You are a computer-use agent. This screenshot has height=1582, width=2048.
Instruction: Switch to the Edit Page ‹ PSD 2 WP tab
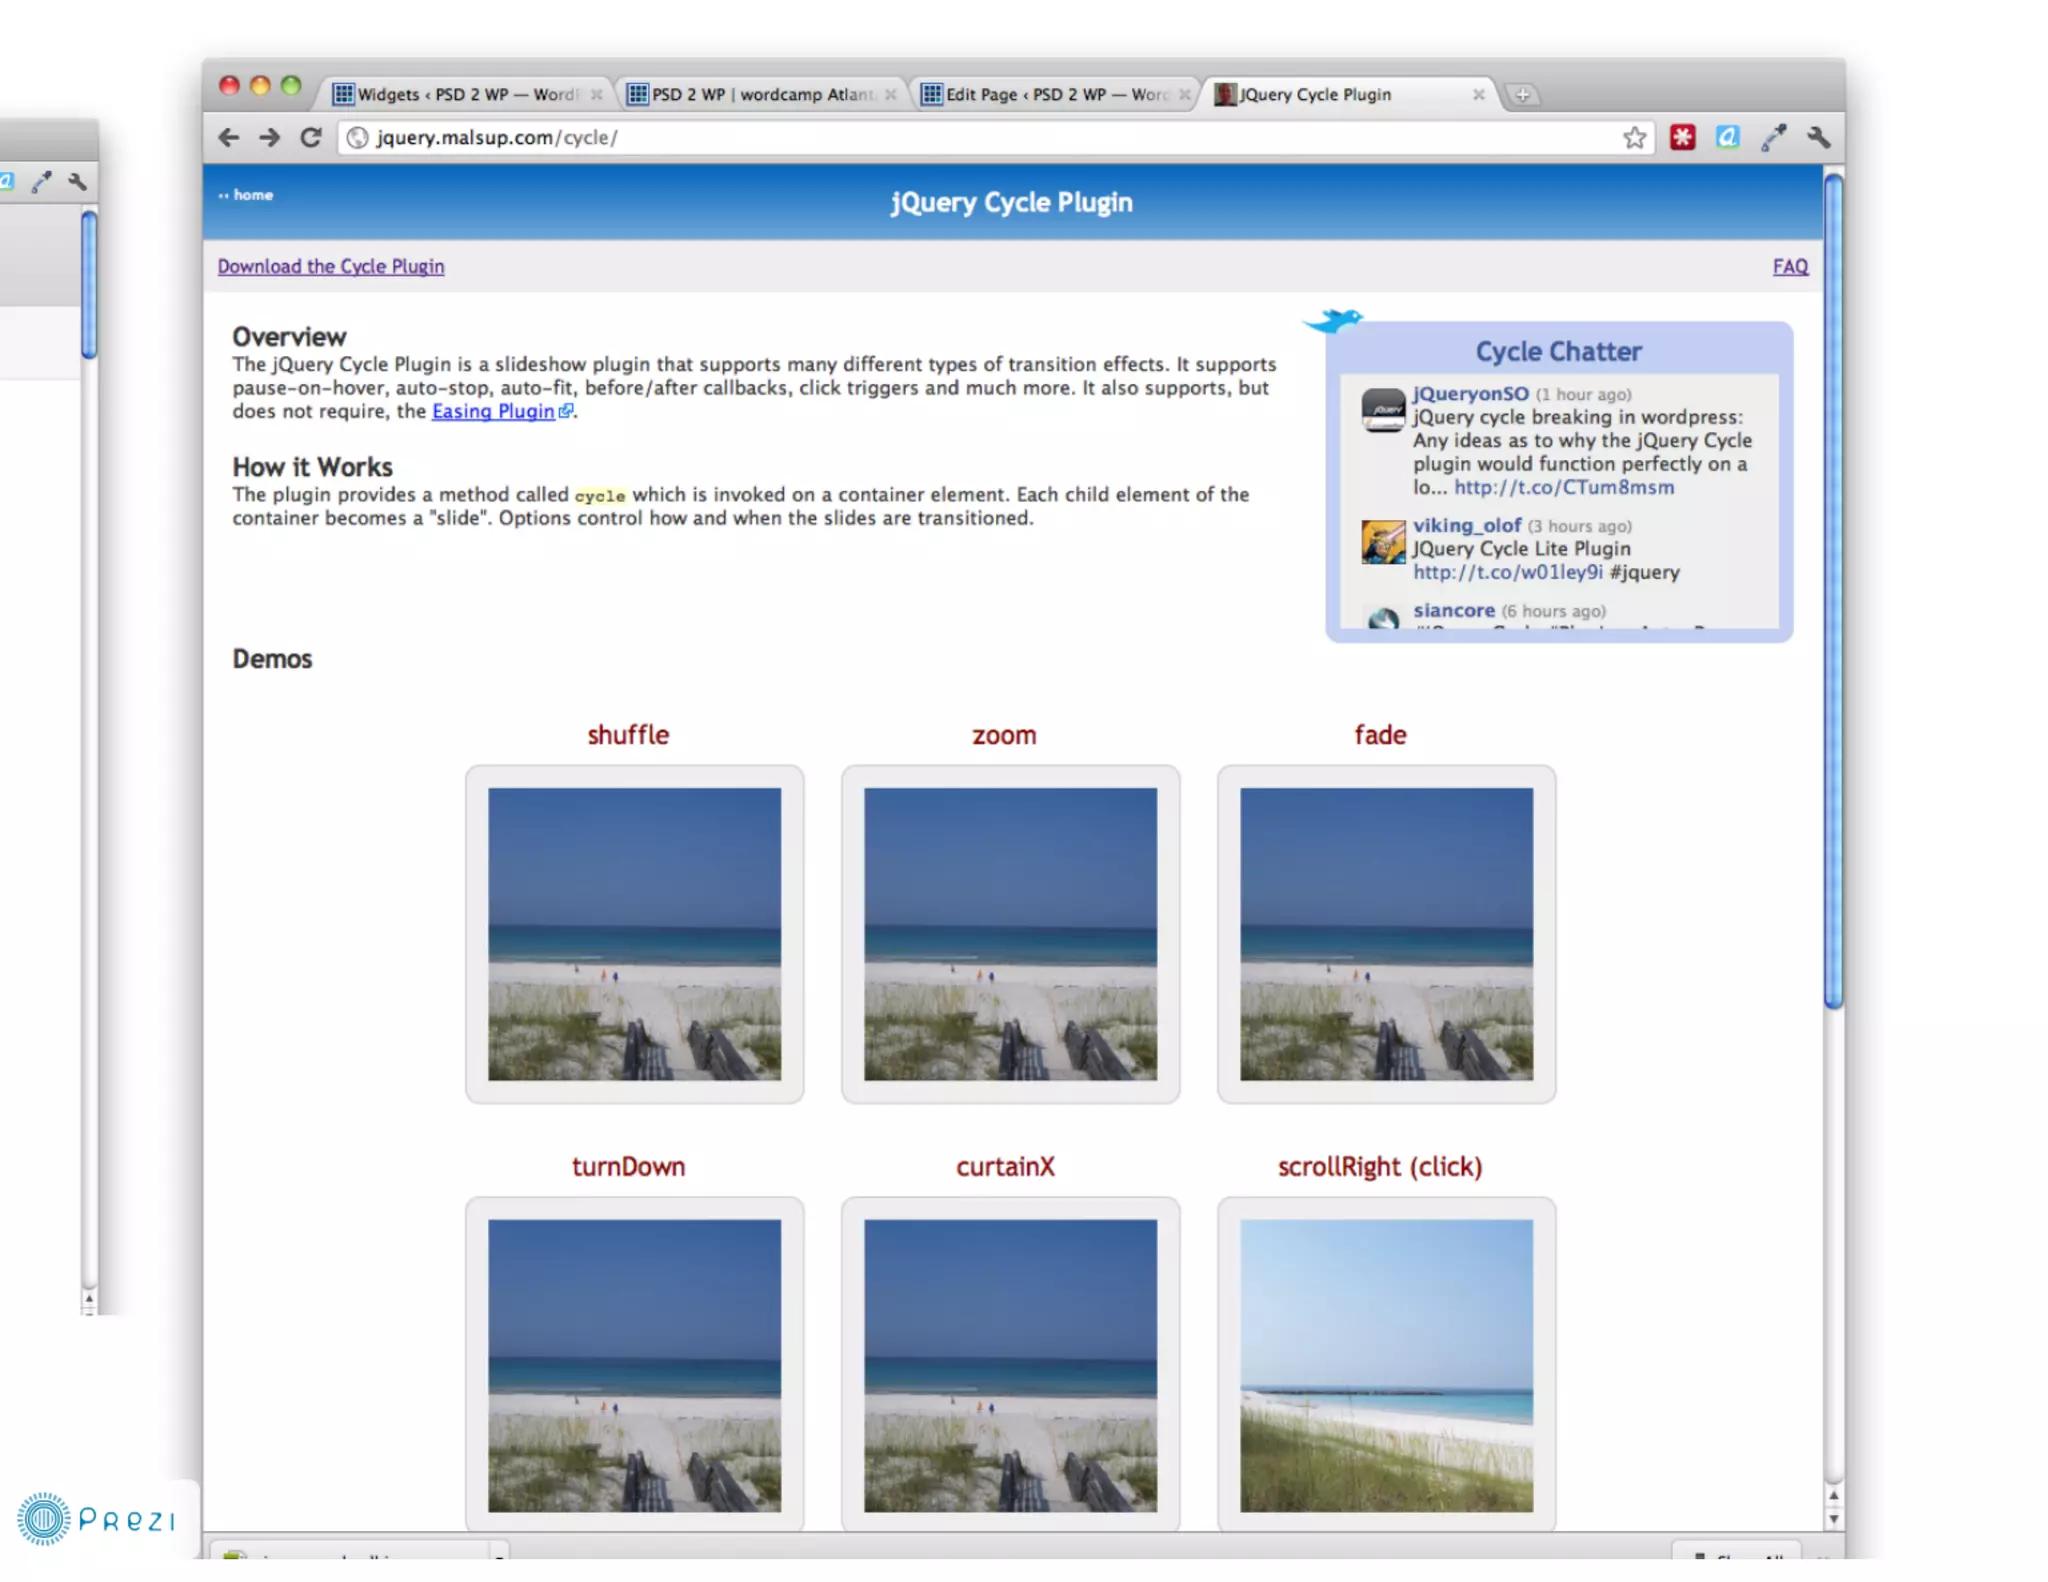pos(1055,95)
